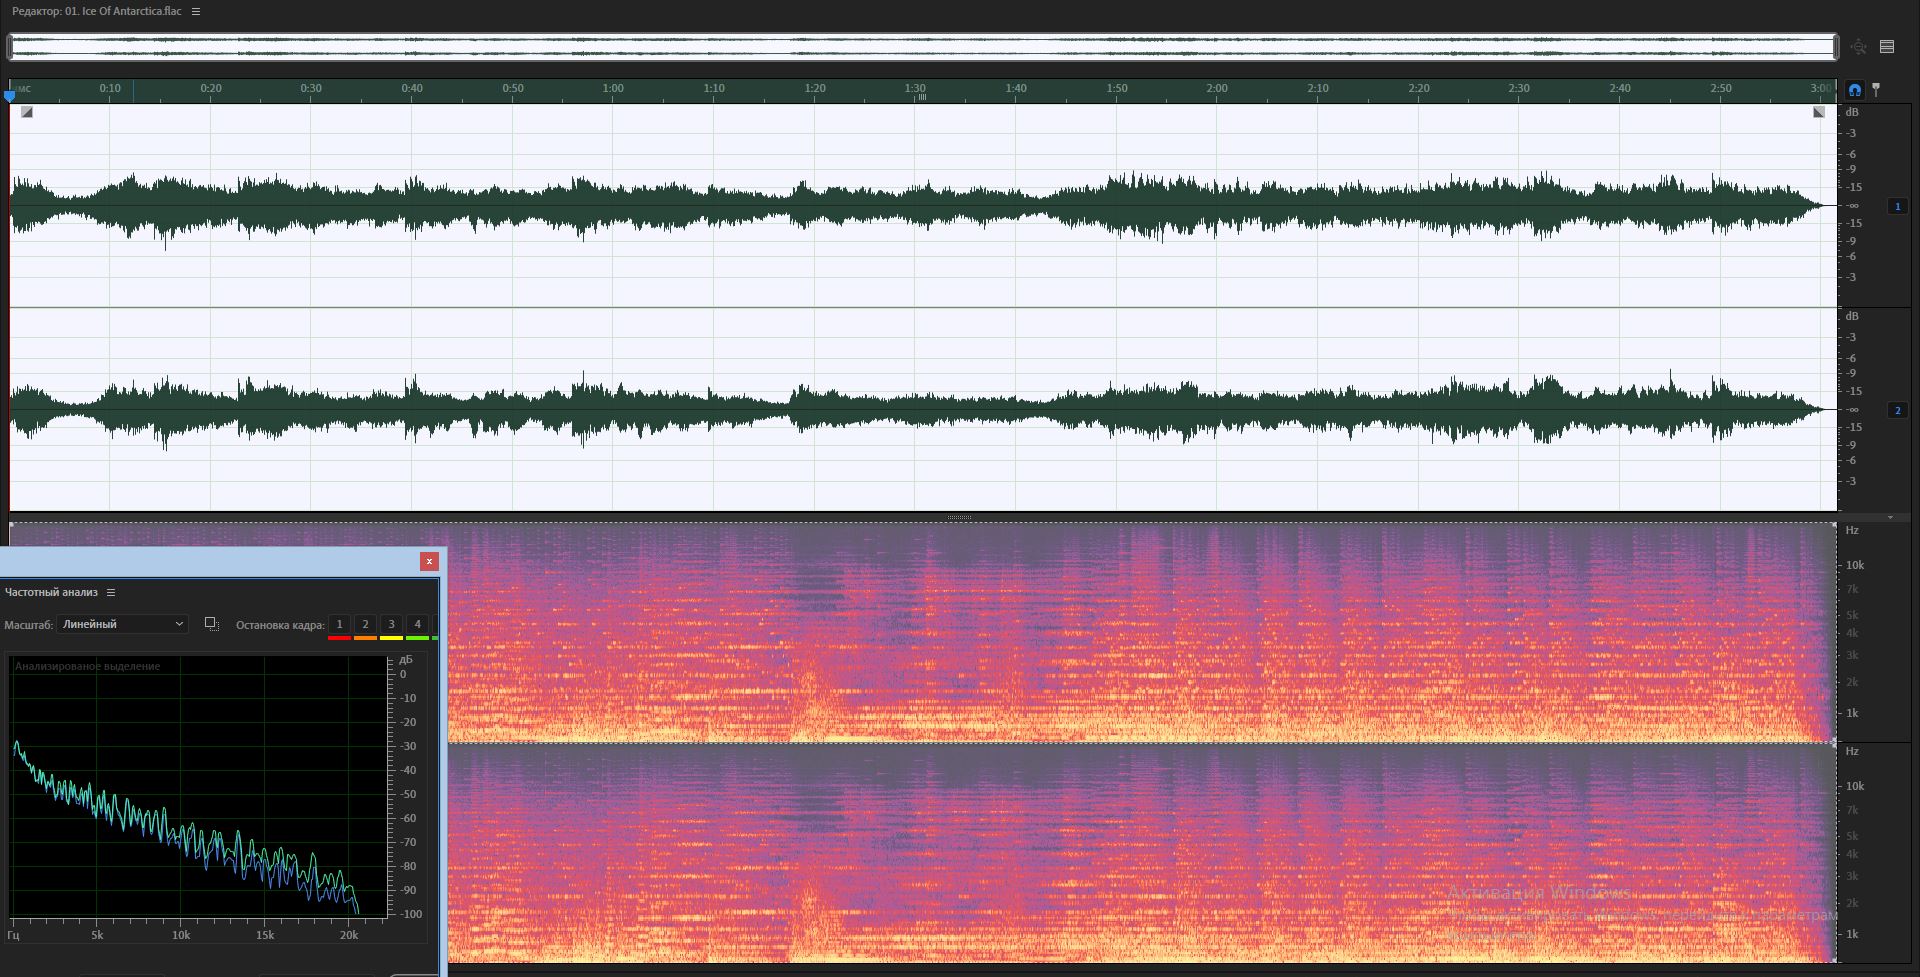Click hold frame button 1
The image size is (1920, 977).
[x=339, y=625]
